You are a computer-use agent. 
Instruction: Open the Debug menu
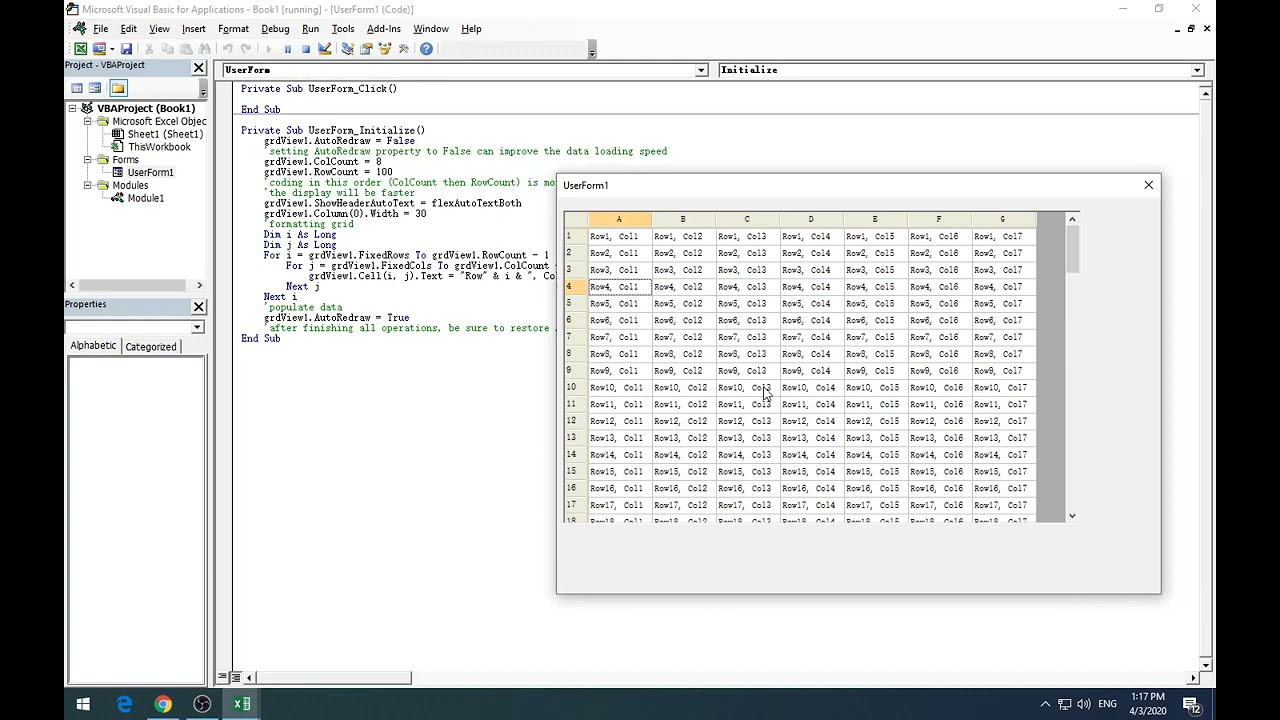[x=275, y=29]
